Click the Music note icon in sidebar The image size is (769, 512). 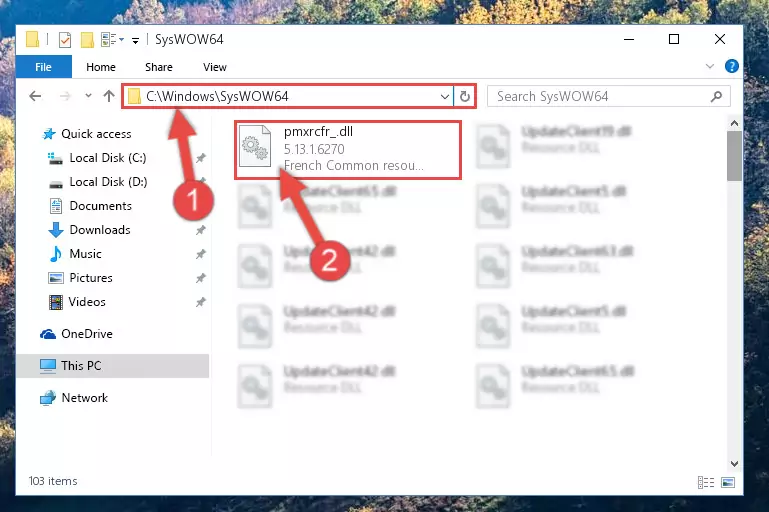point(56,254)
